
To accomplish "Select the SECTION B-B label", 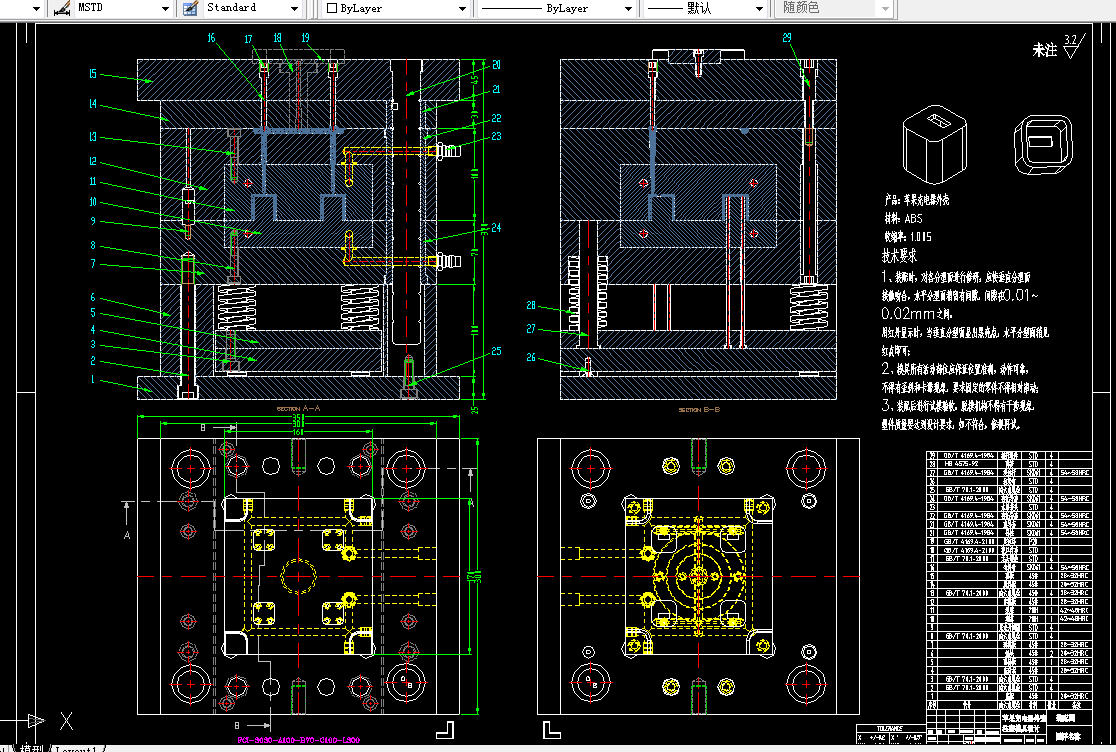I will [699, 410].
